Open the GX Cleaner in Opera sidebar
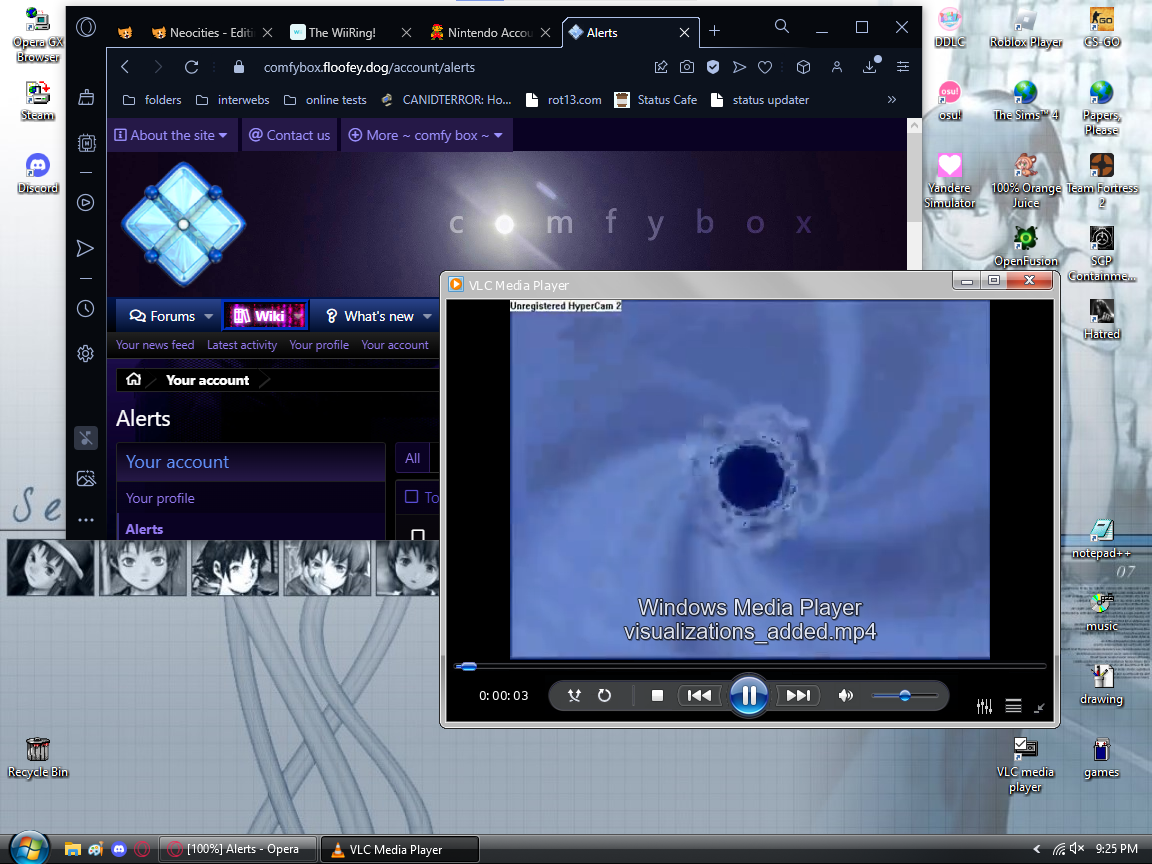This screenshot has width=1152, height=864. coord(86,98)
